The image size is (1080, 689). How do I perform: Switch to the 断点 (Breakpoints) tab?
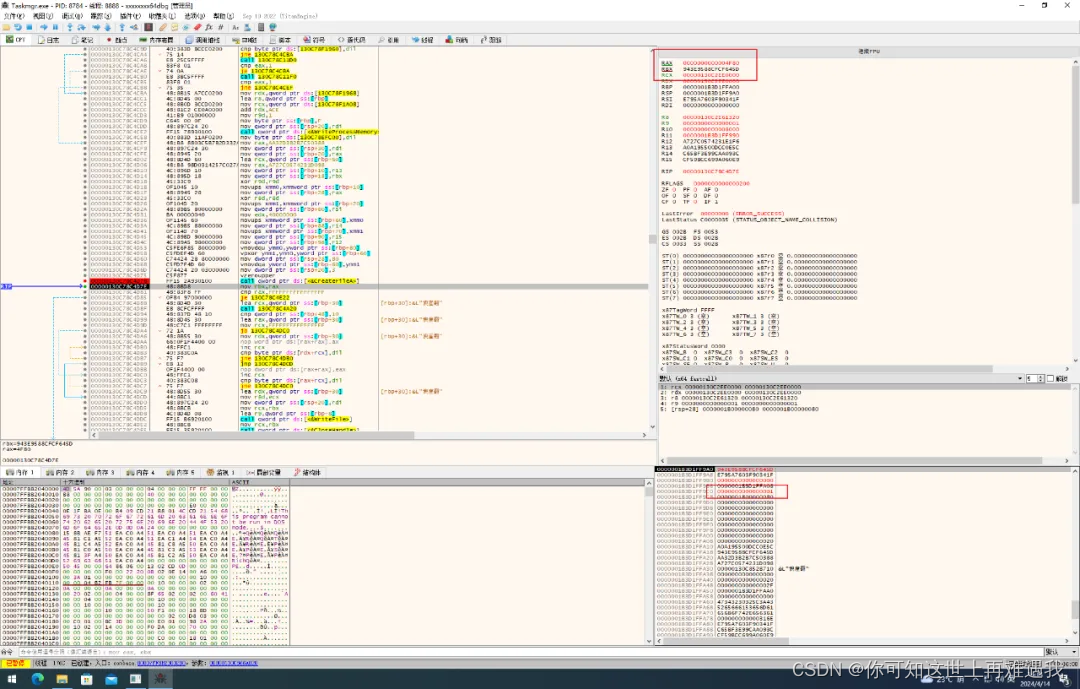pos(117,40)
